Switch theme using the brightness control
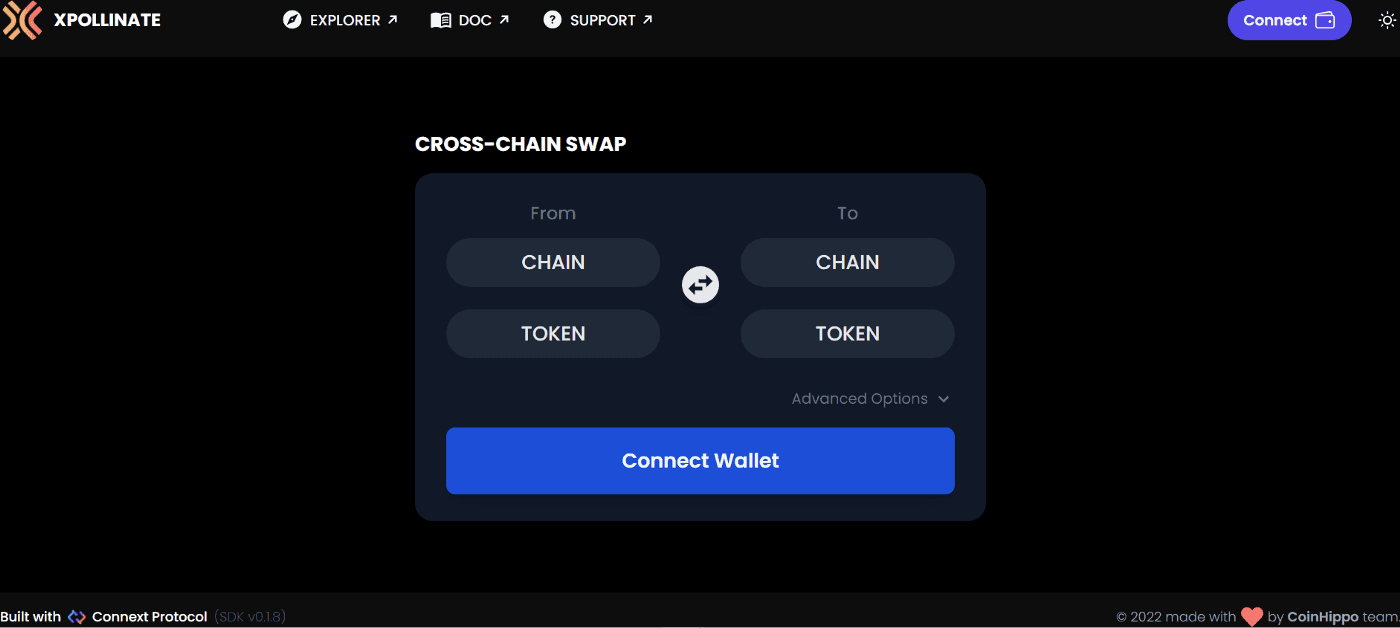Viewport: 1400px width, 628px height. (1388, 19)
